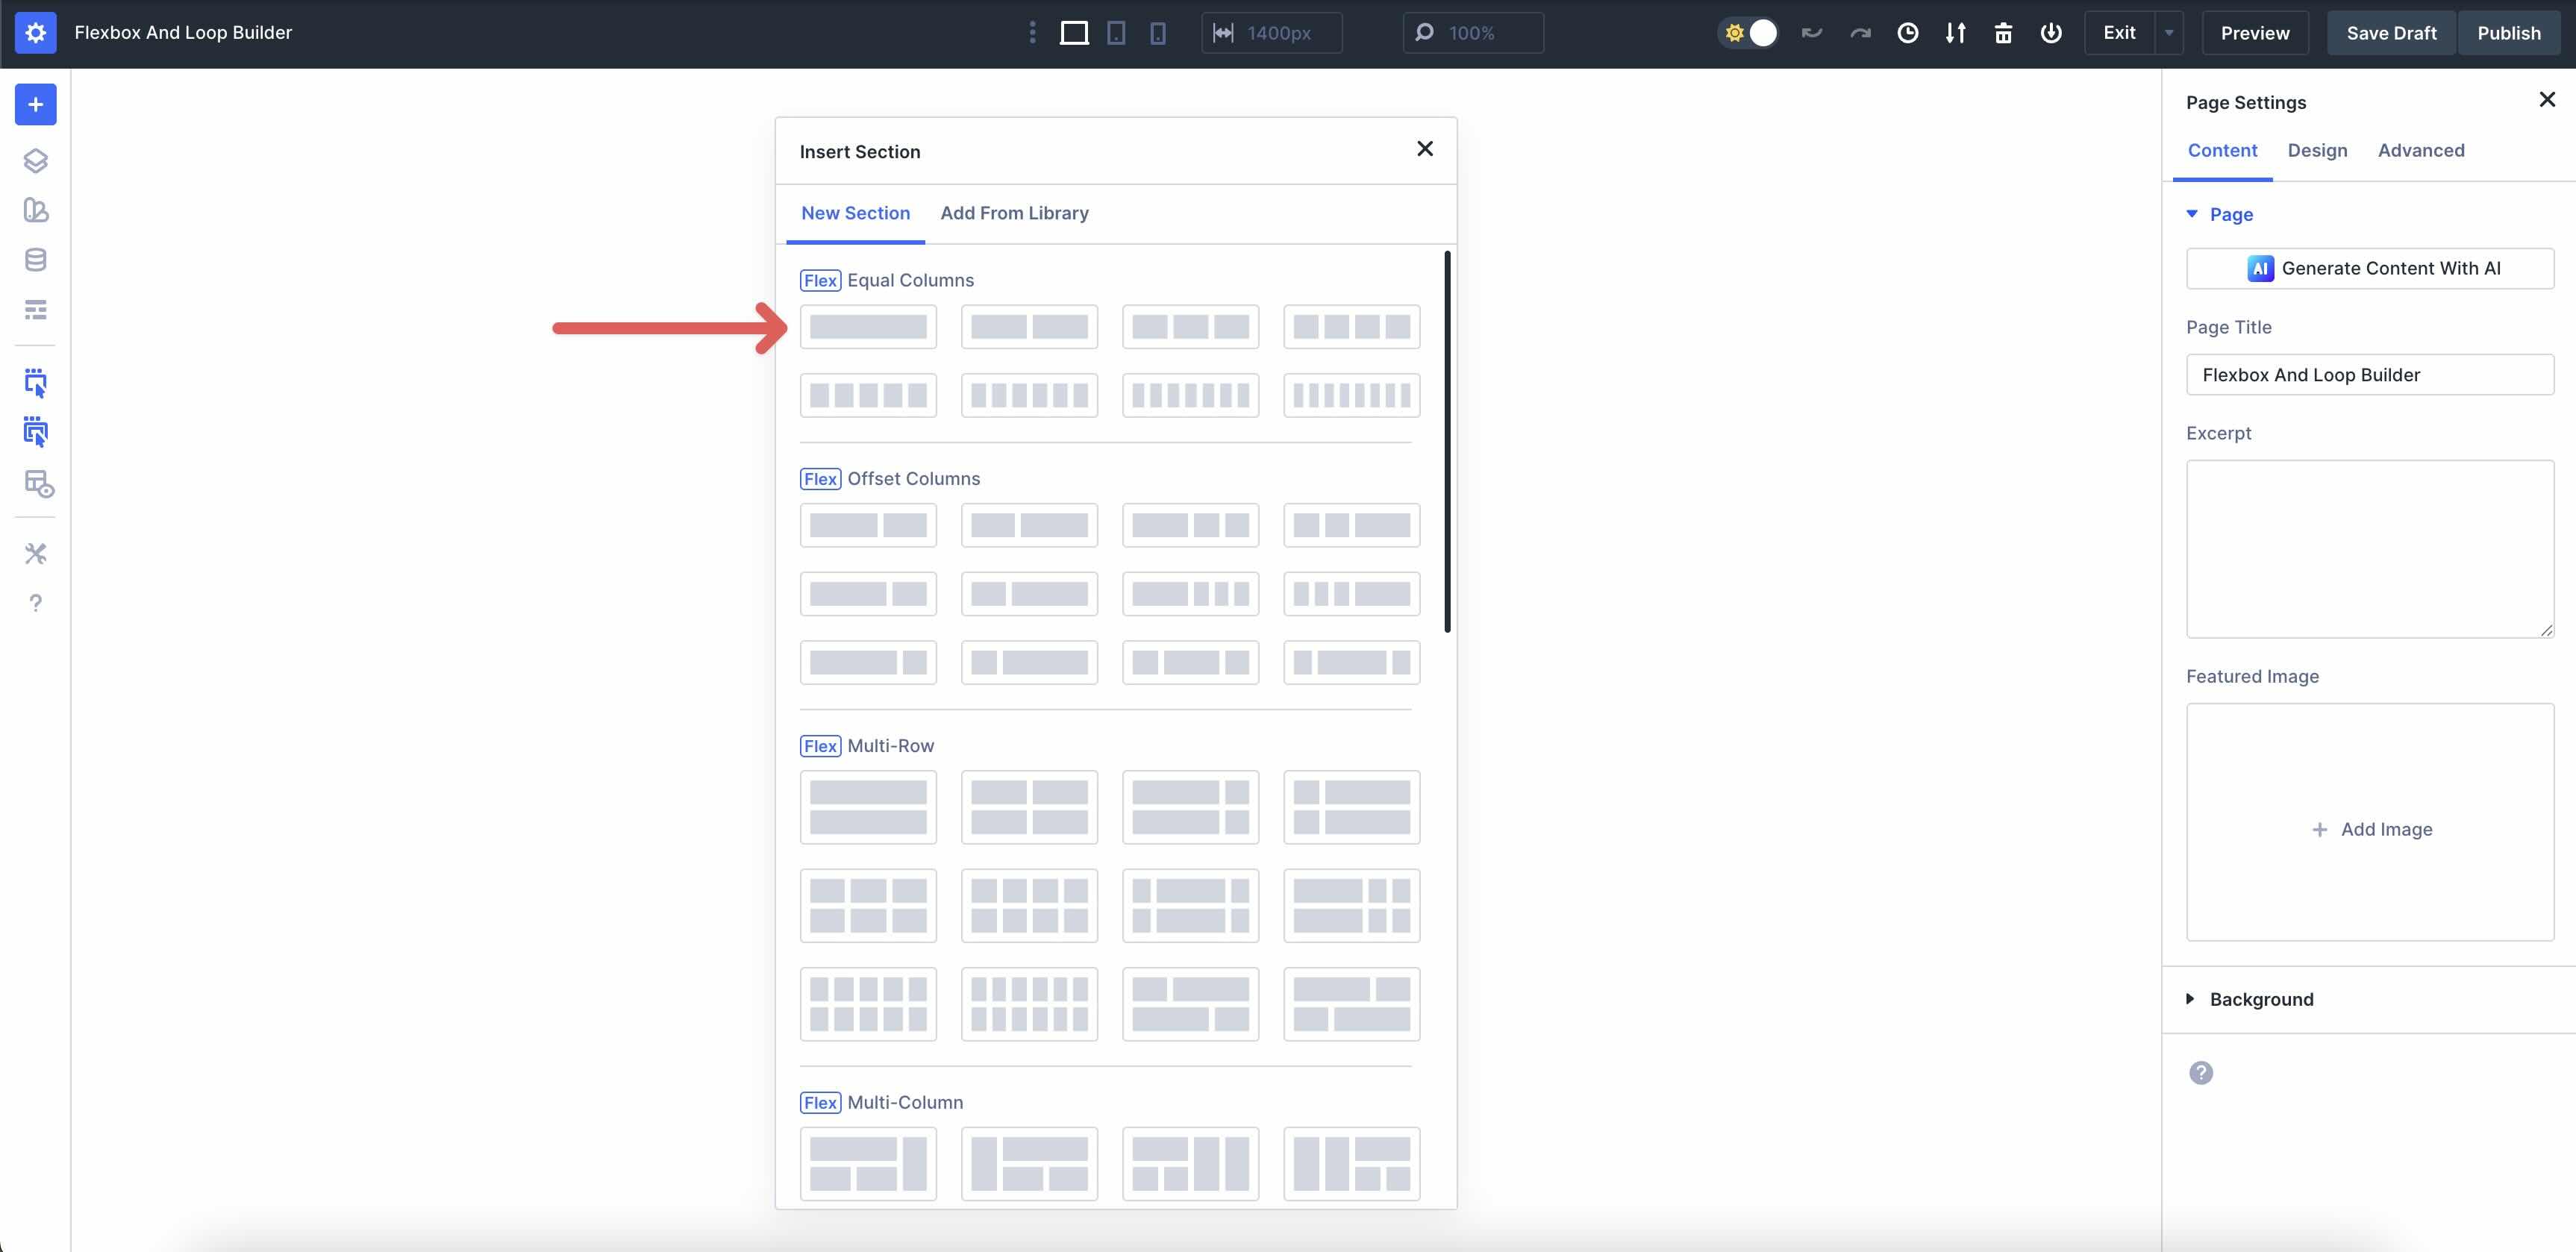Screen dimensions: 2576x1252
Task: Click the trash icon in top toolbar
Action: (2004, 33)
